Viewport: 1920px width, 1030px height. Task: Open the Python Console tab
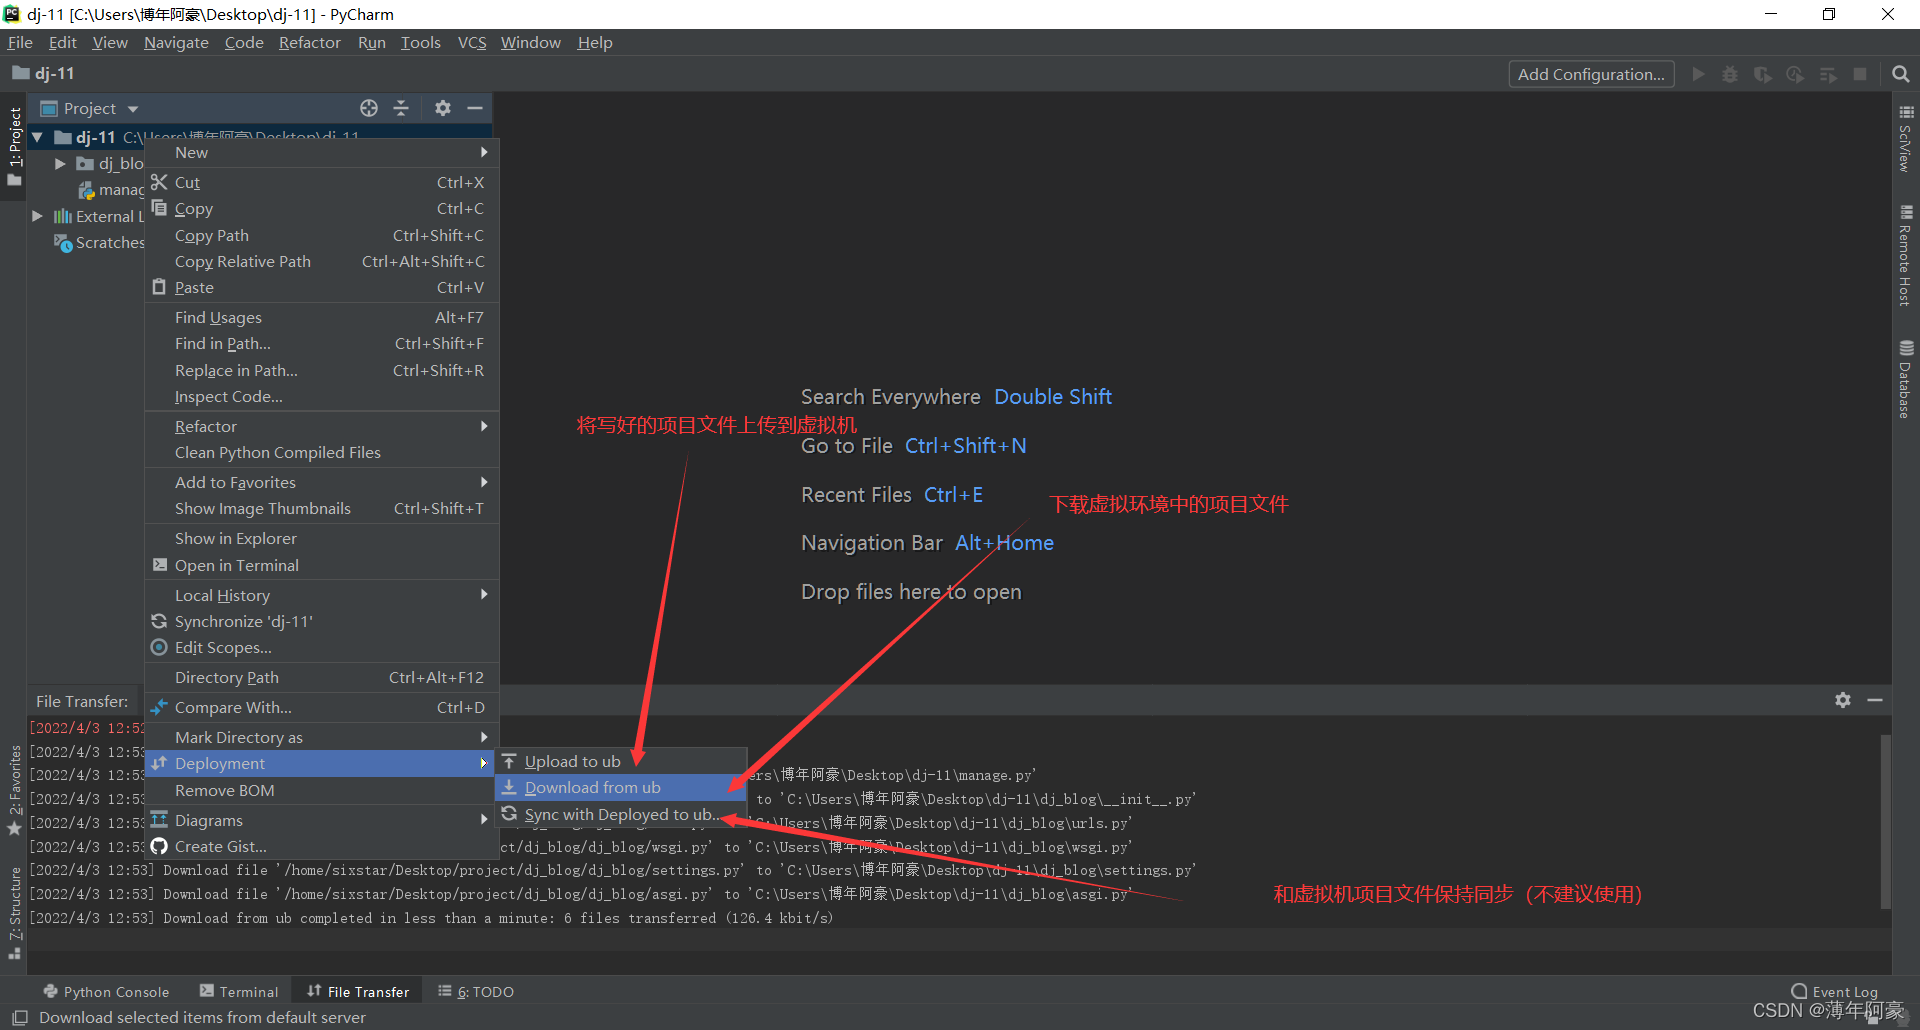click(106, 991)
